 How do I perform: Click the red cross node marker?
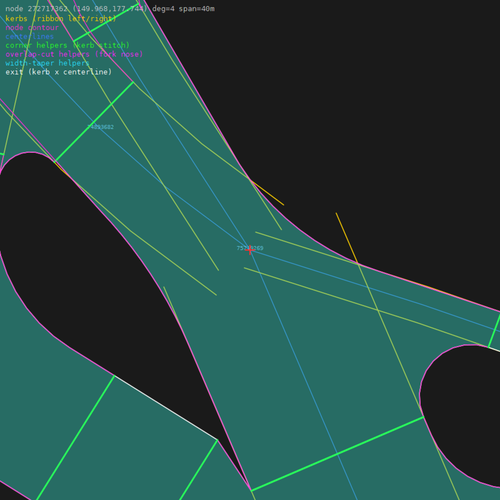click(x=250, y=250)
